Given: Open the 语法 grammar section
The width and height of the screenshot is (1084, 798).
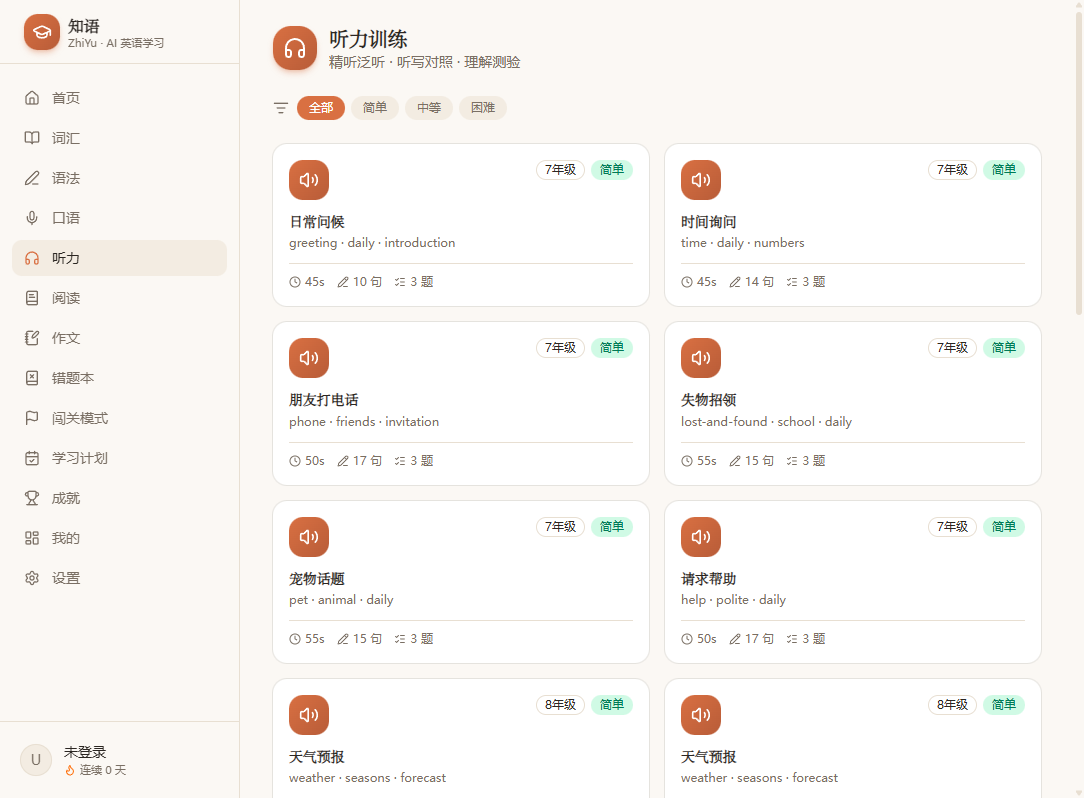Looking at the screenshot, I should [120, 178].
